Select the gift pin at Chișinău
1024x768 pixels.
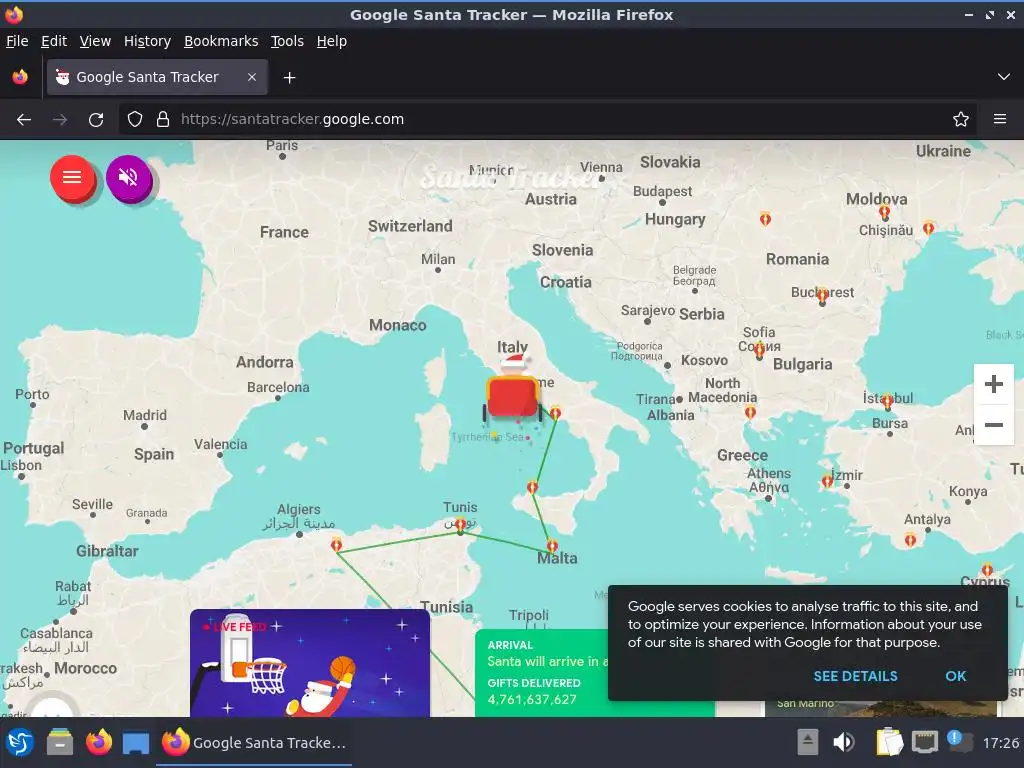tap(884, 212)
